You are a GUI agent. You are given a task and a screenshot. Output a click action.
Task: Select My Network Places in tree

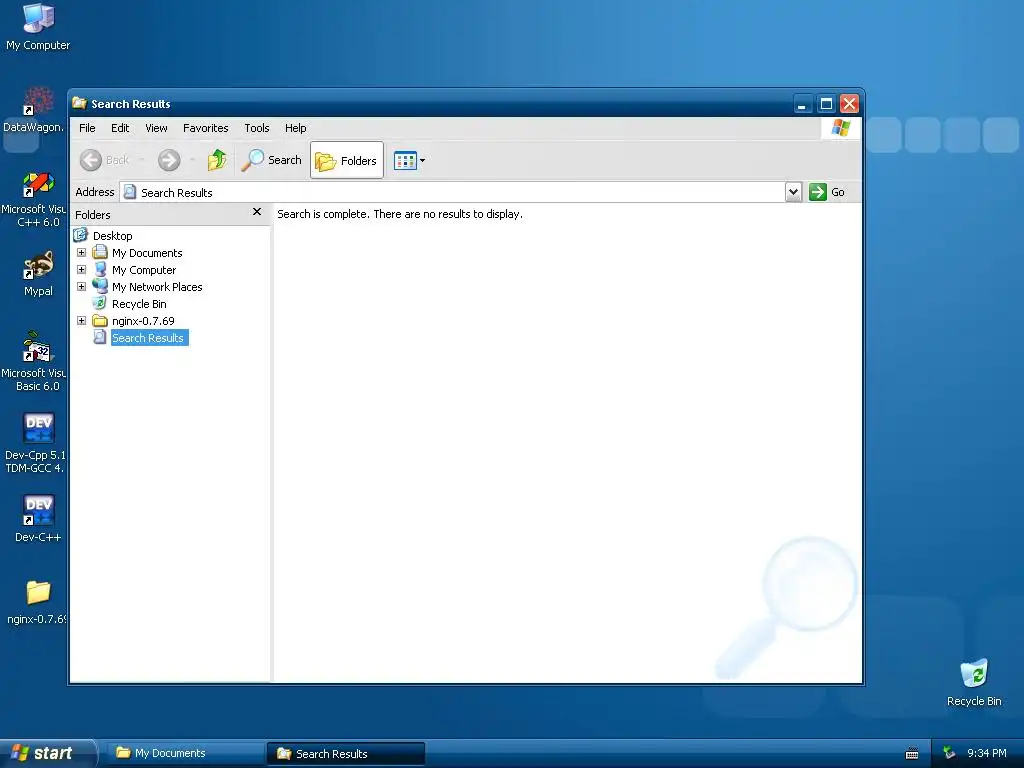tap(157, 287)
